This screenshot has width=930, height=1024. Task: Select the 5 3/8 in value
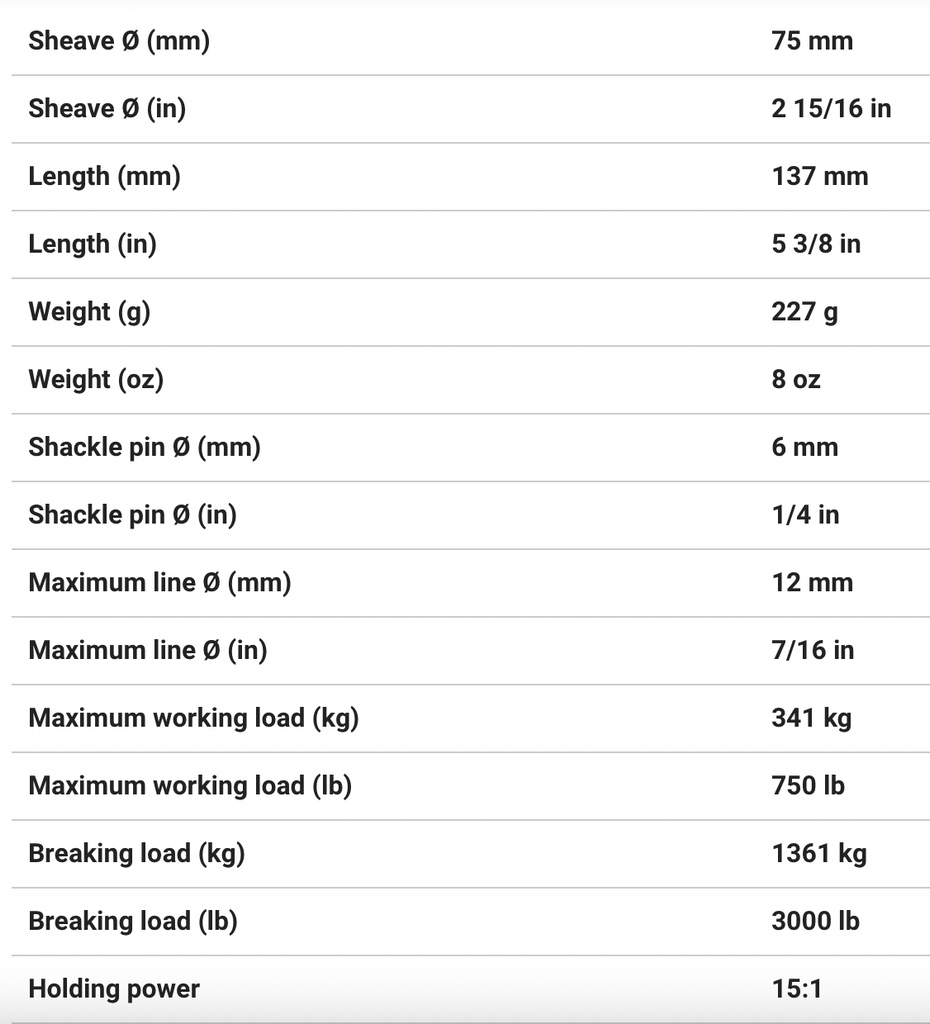(815, 244)
